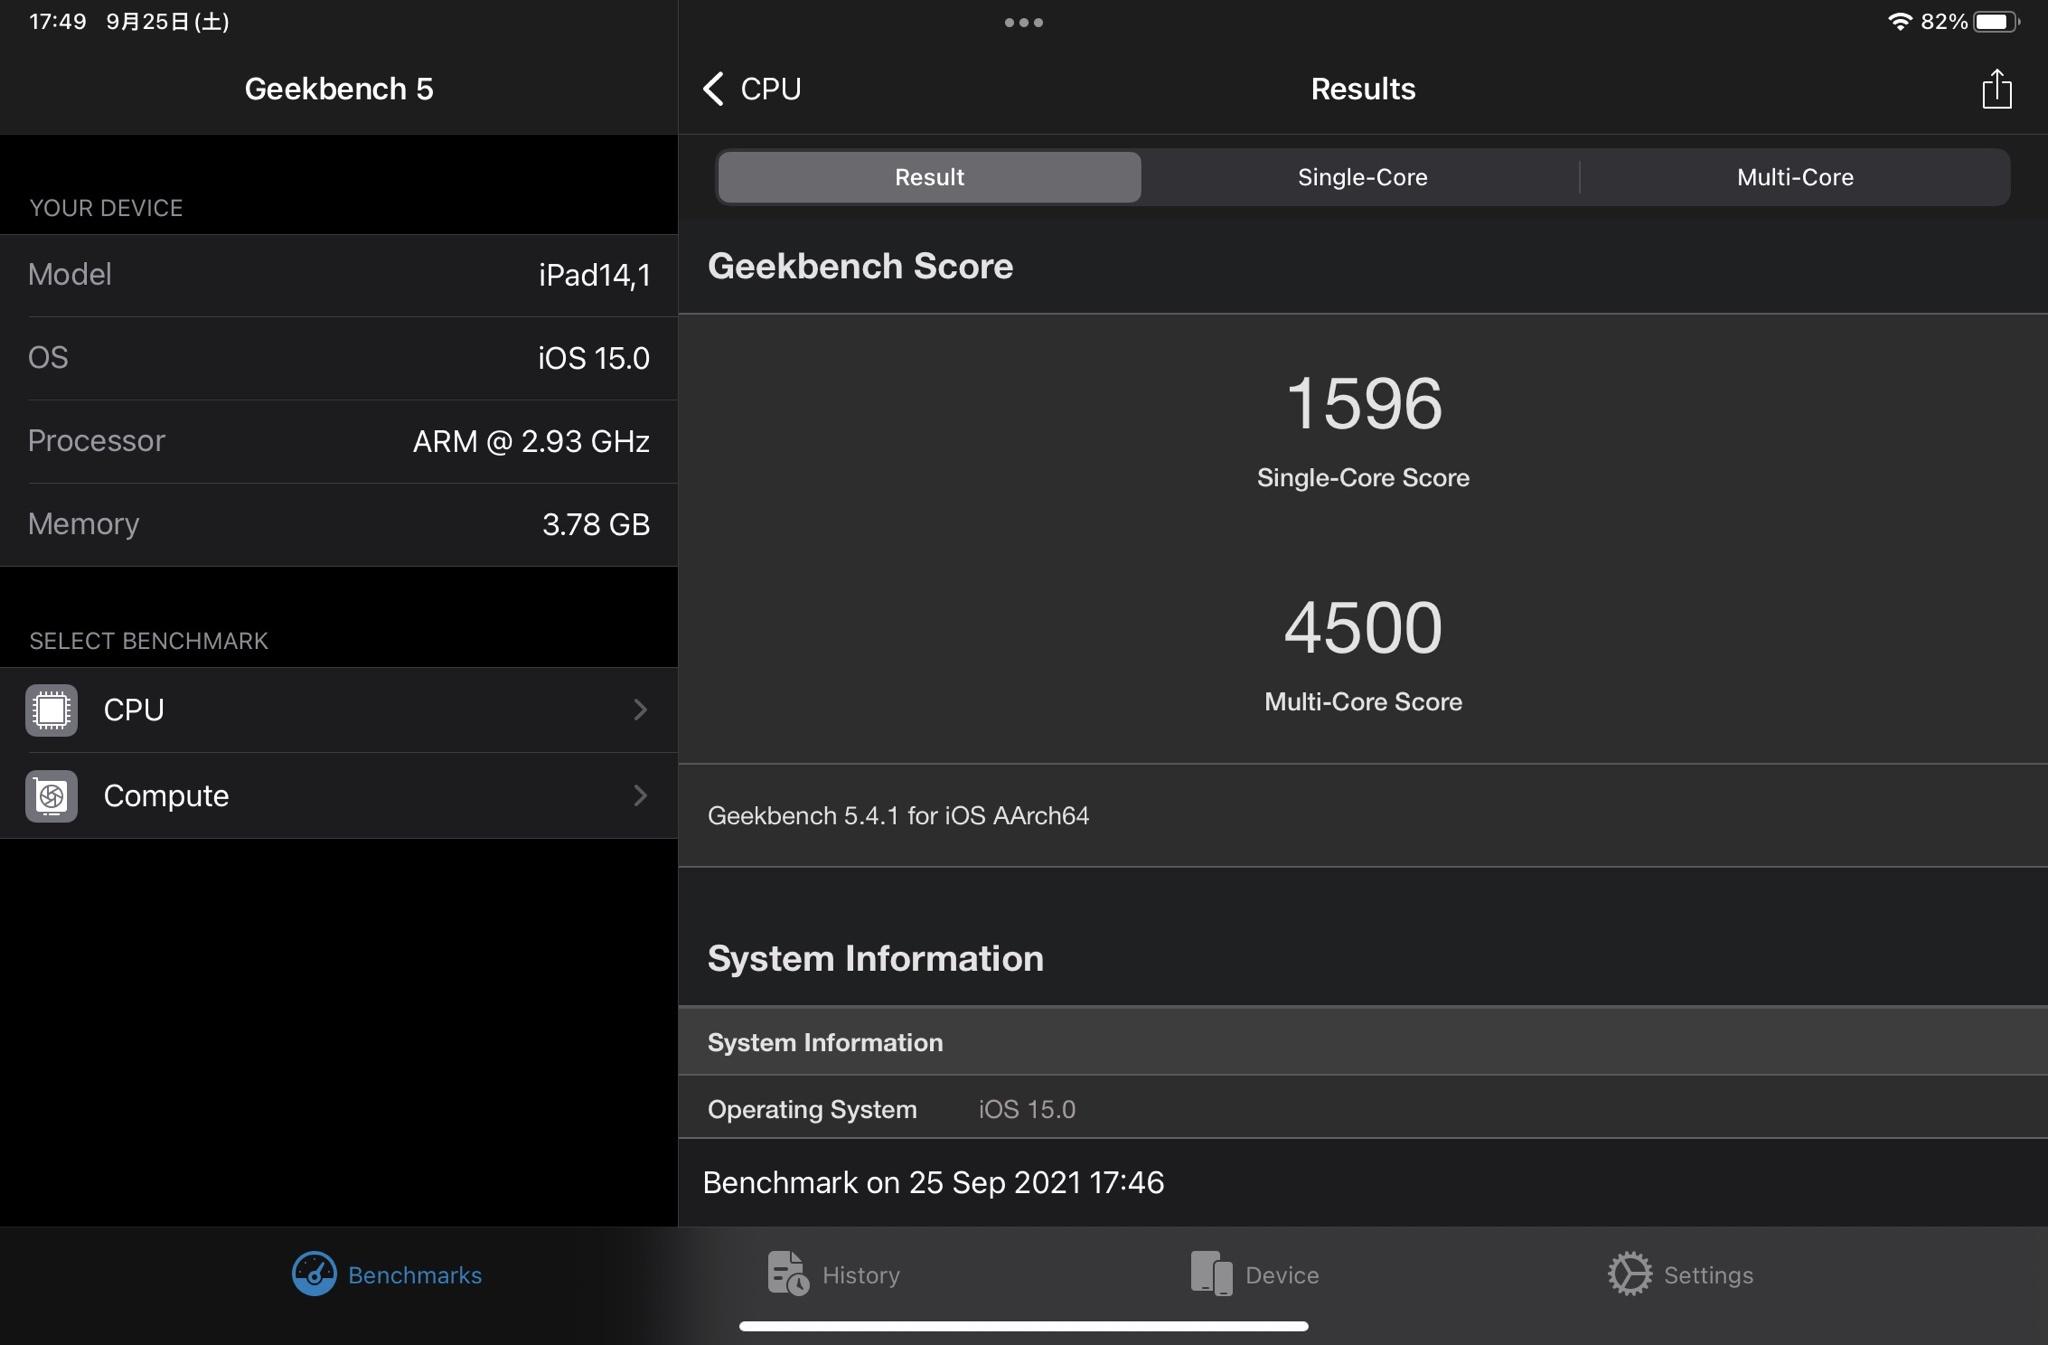Tap the back chevron next to CPU
2048x1345 pixels.
click(x=713, y=89)
